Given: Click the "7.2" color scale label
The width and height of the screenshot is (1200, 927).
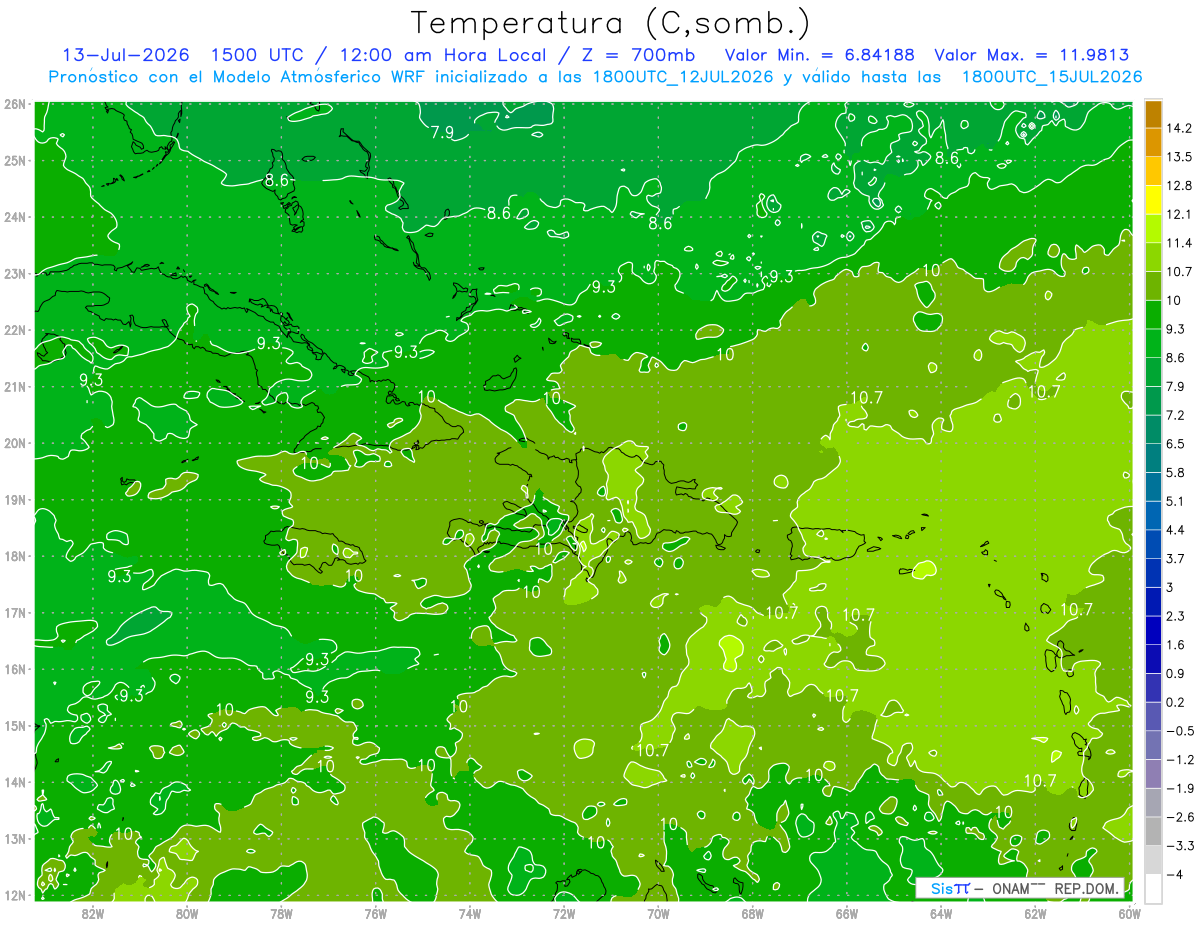Looking at the screenshot, I should pos(1176,415).
